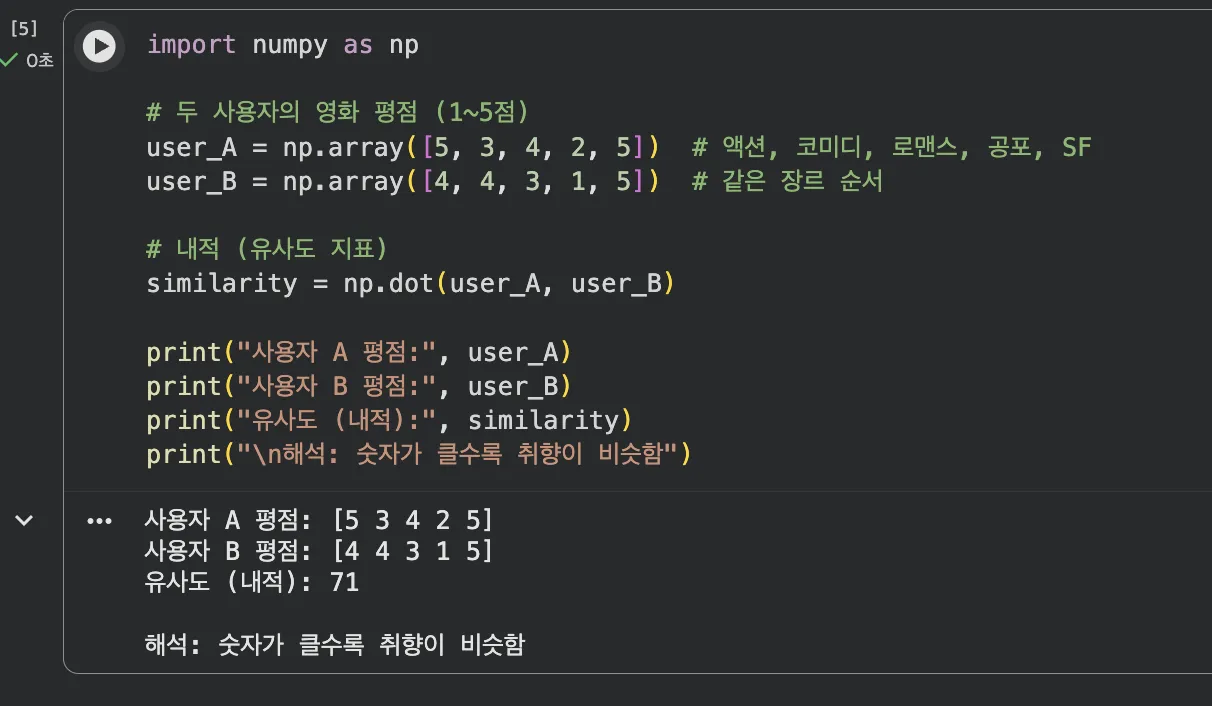The height and width of the screenshot is (706, 1212).
Task: Click the output result 유사도 (내적): 71
Action: click(251, 582)
